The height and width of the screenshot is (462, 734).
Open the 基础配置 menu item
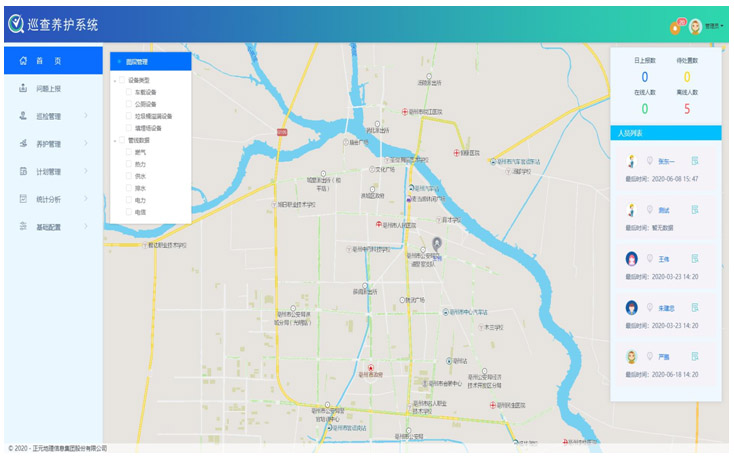point(48,227)
